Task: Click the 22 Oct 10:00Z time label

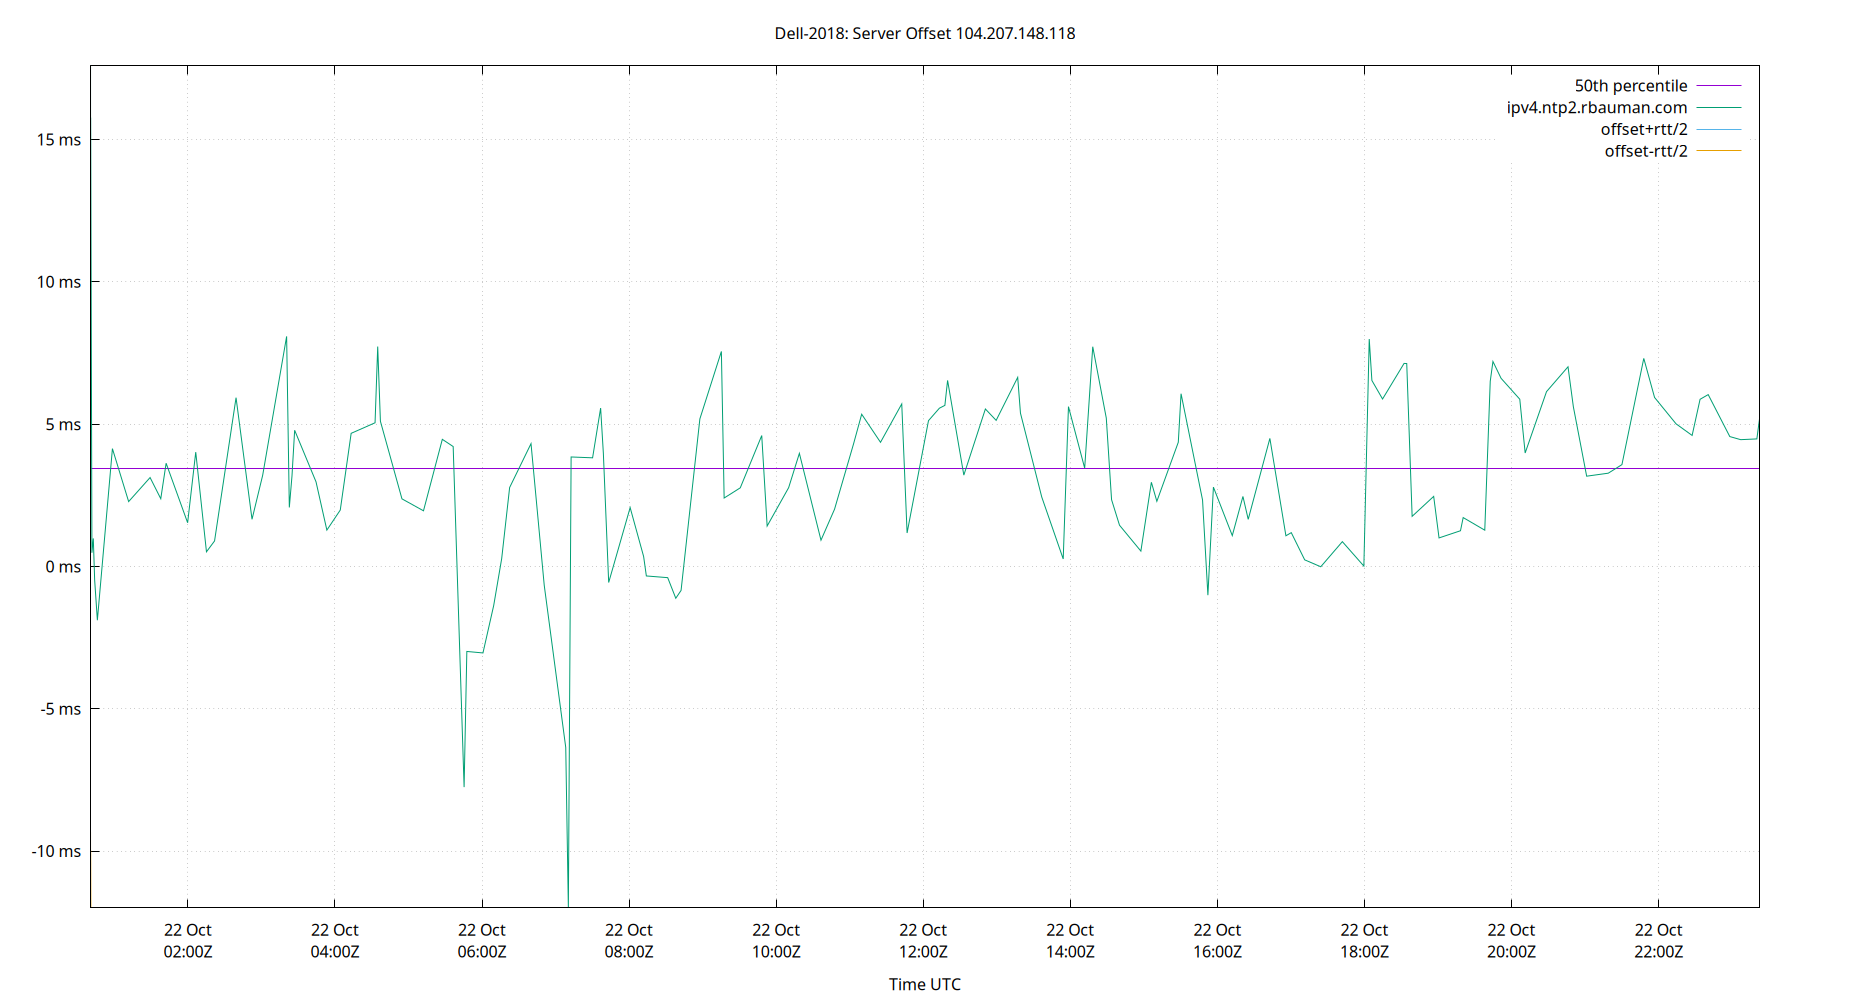Action: (776, 941)
